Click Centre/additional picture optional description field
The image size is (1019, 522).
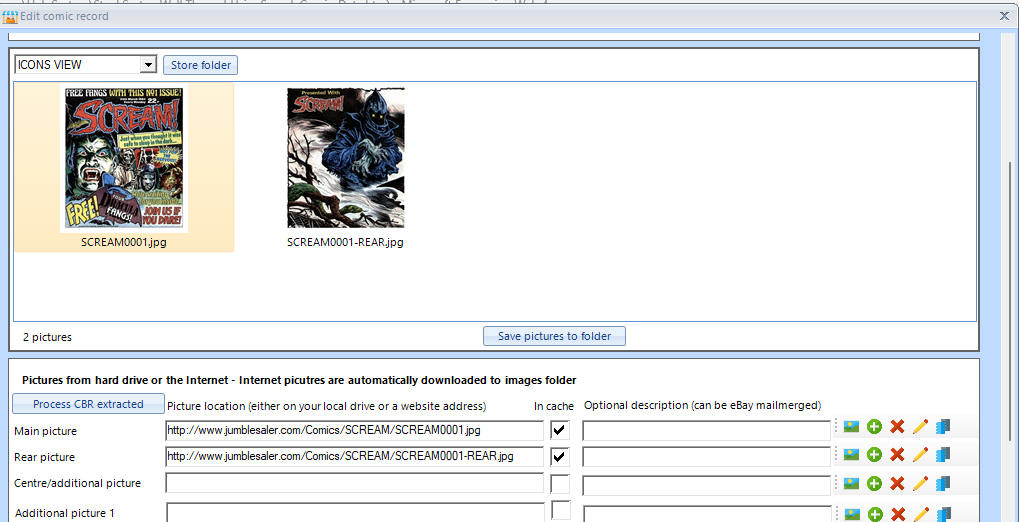tap(706, 485)
